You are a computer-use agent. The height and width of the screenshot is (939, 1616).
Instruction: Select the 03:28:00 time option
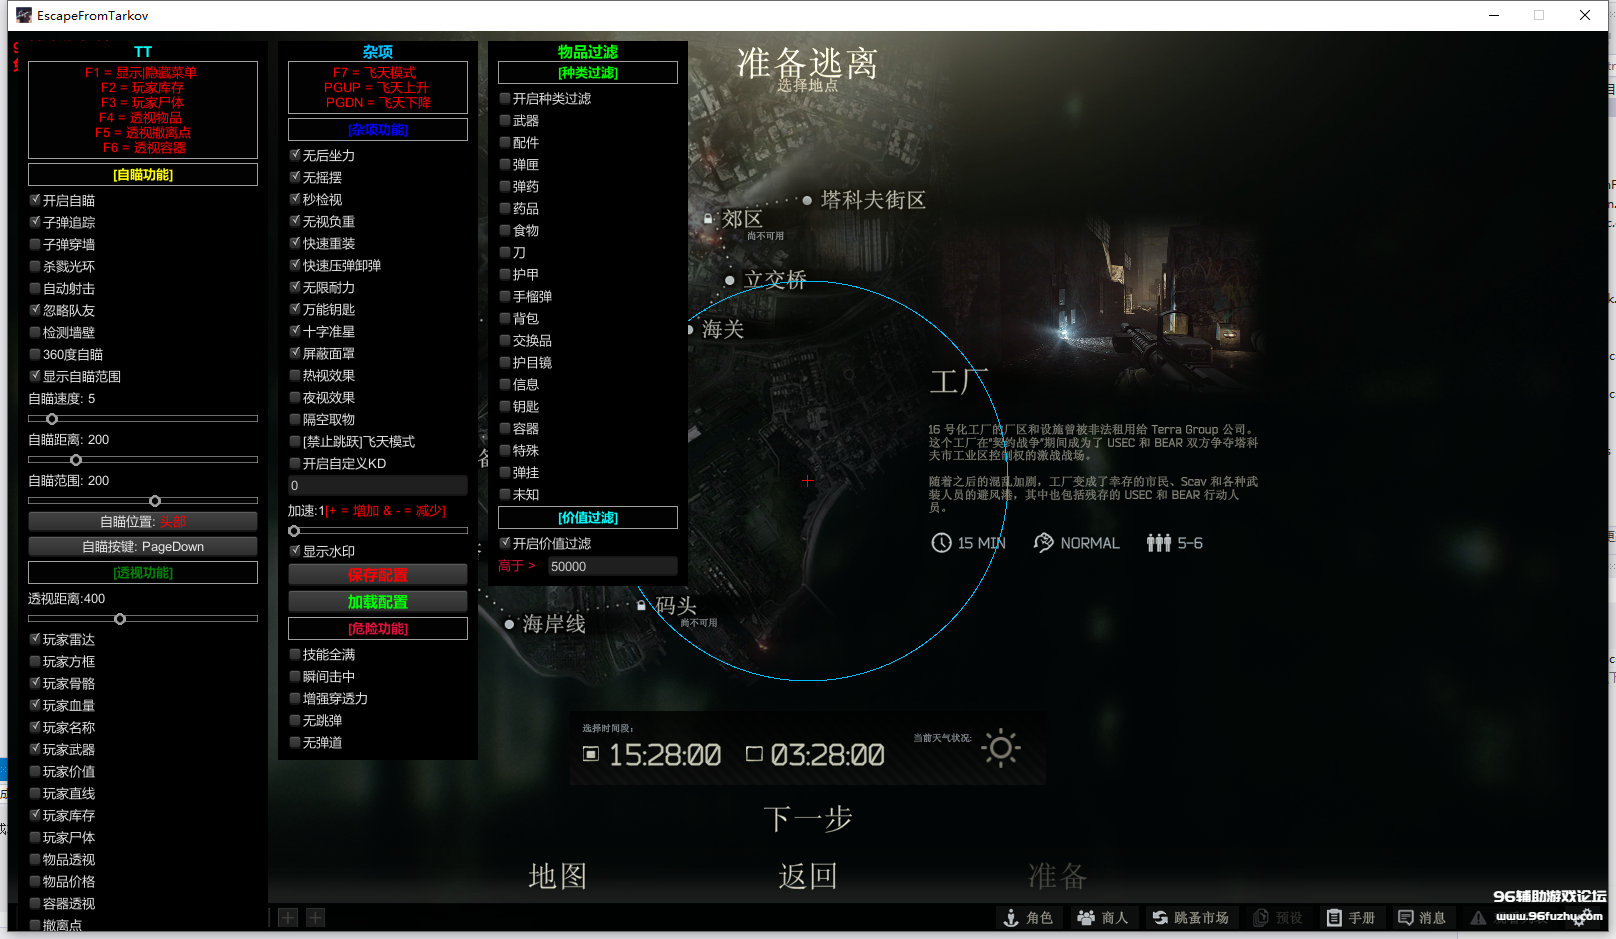(754, 754)
